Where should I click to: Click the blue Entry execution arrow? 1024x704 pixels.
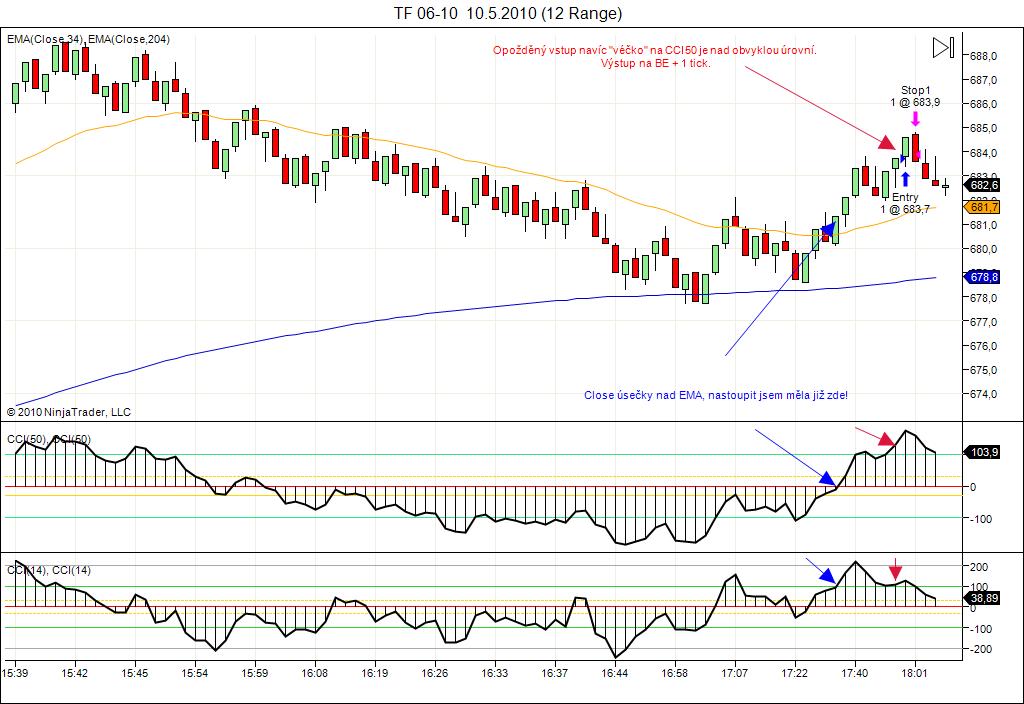[x=905, y=179]
